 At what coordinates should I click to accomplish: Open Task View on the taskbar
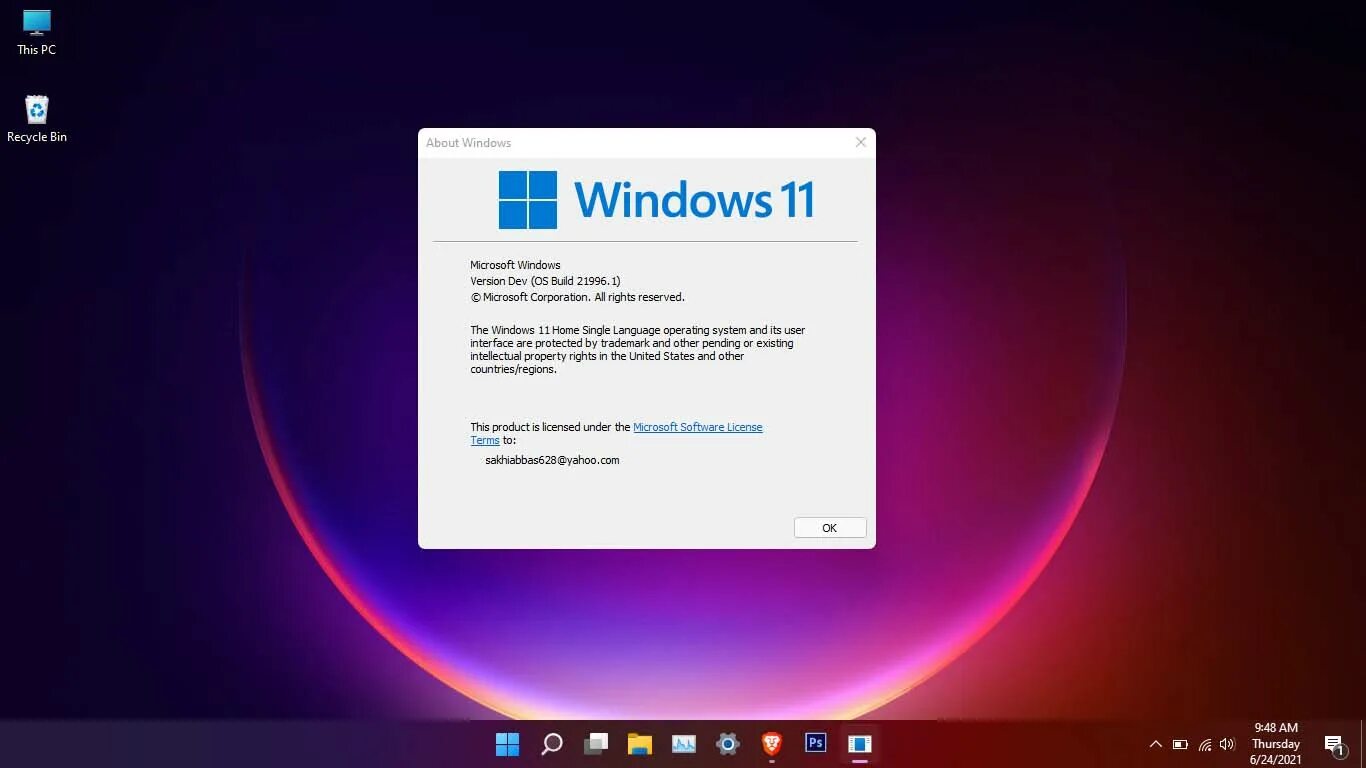click(x=596, y=744)
